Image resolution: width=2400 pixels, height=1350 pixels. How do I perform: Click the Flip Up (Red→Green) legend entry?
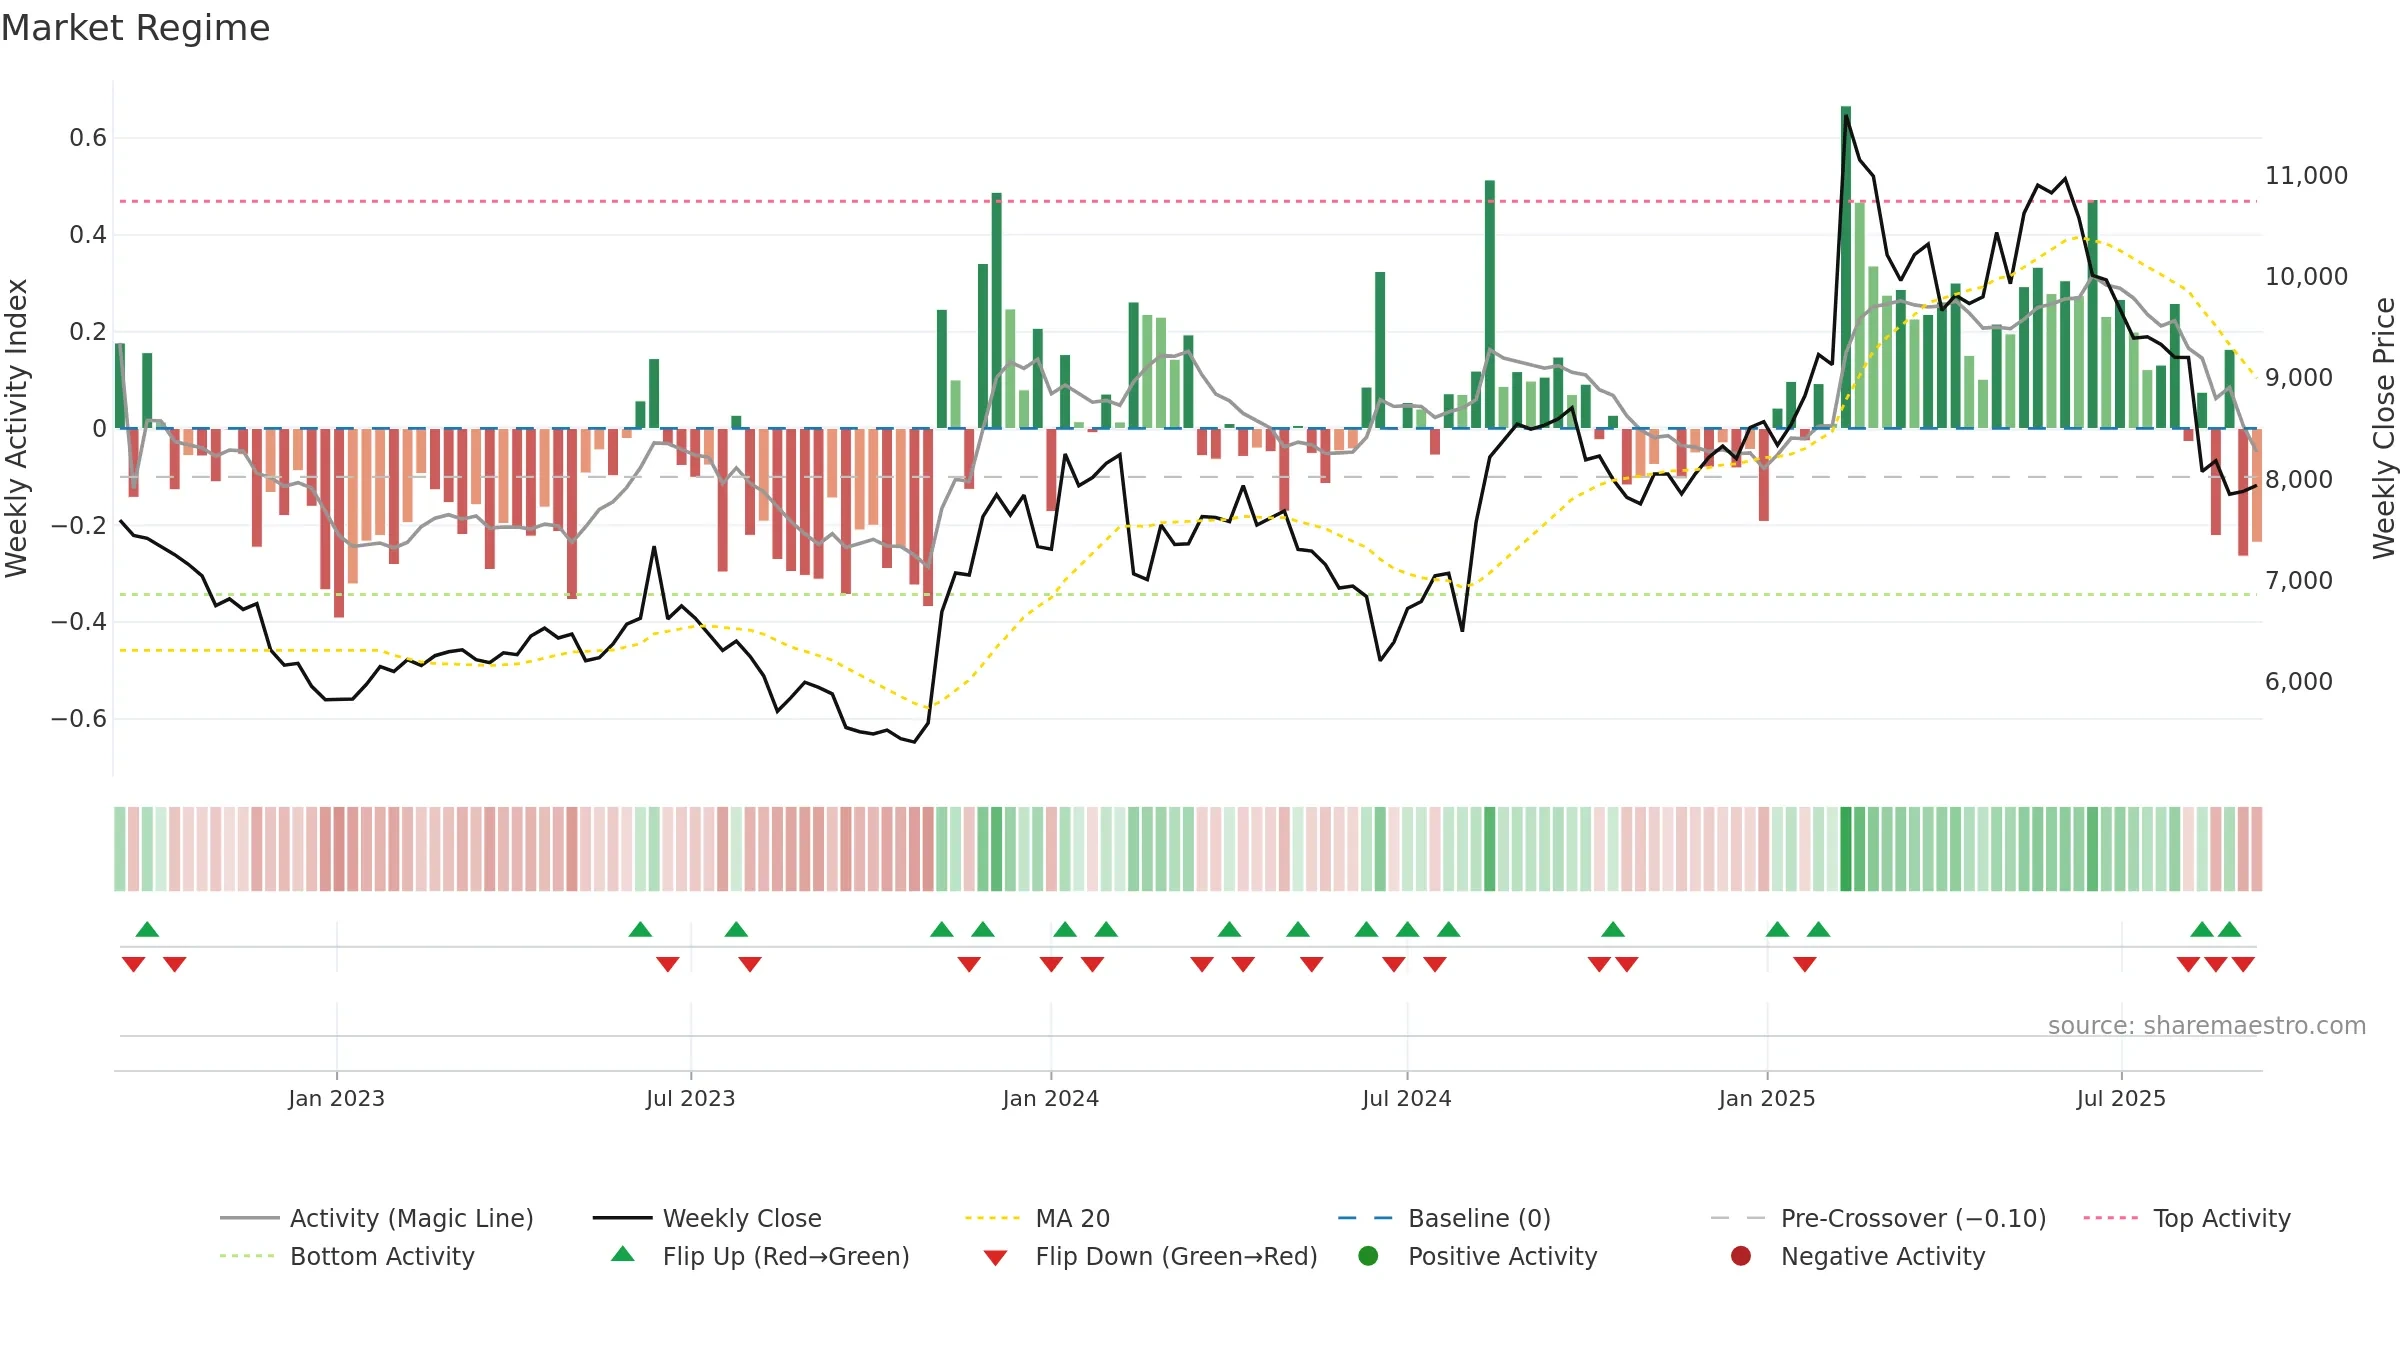click(x=760, y=1256)
